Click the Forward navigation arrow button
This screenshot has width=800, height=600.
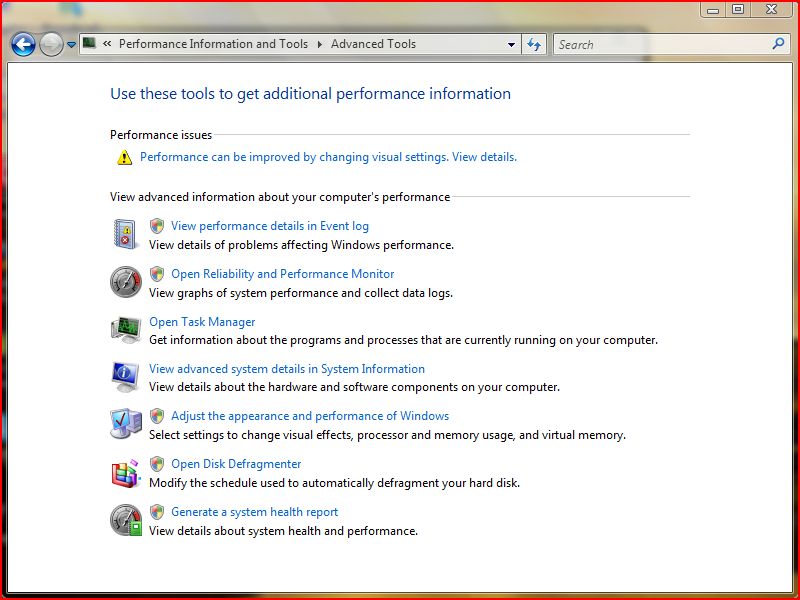(51, 44)
